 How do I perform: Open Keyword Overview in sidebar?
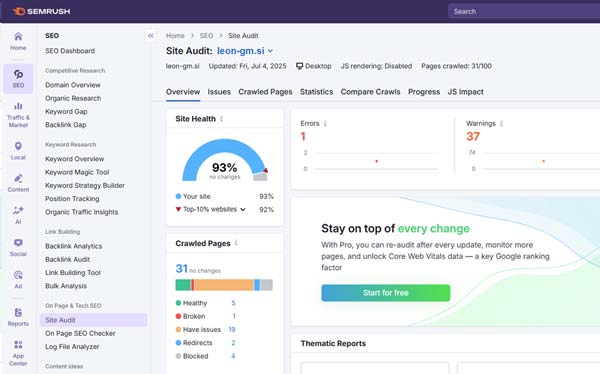coord(75,159)
